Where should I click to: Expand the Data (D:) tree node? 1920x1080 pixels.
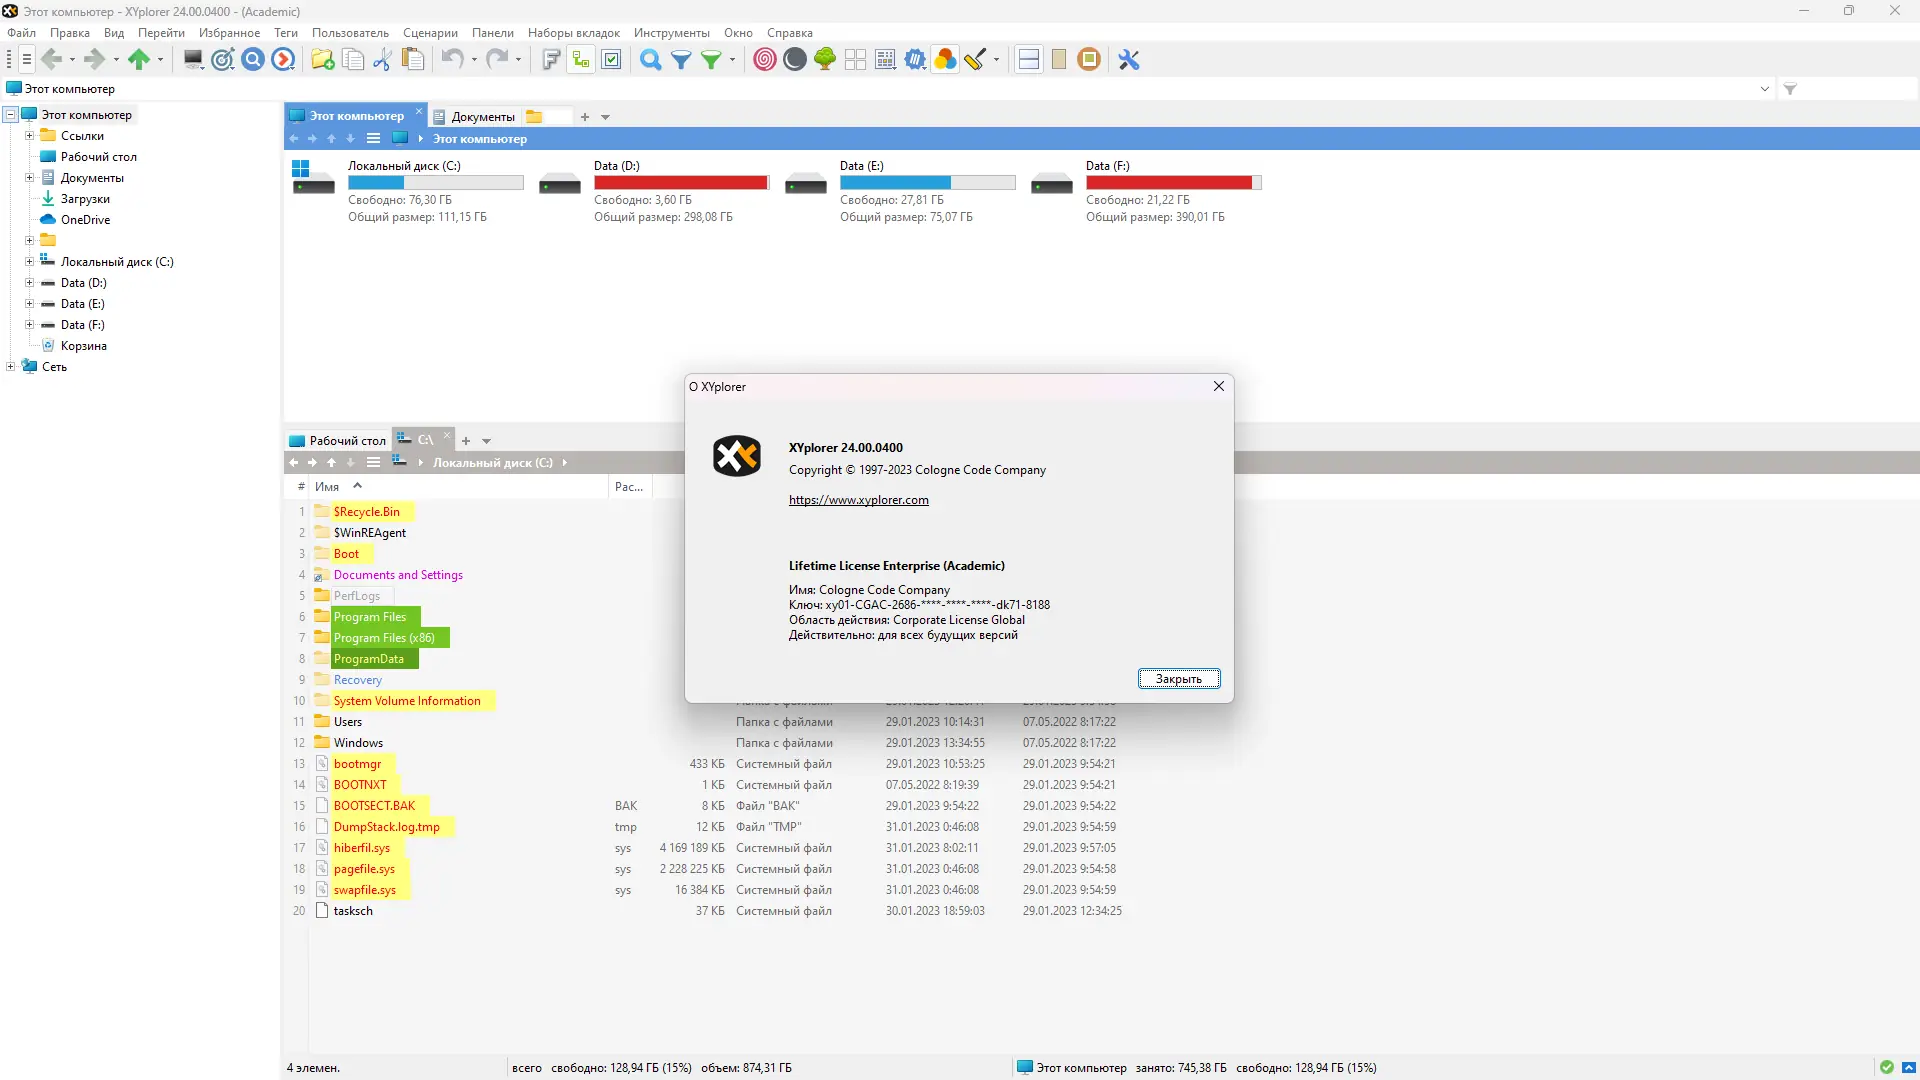pos(29,283)
